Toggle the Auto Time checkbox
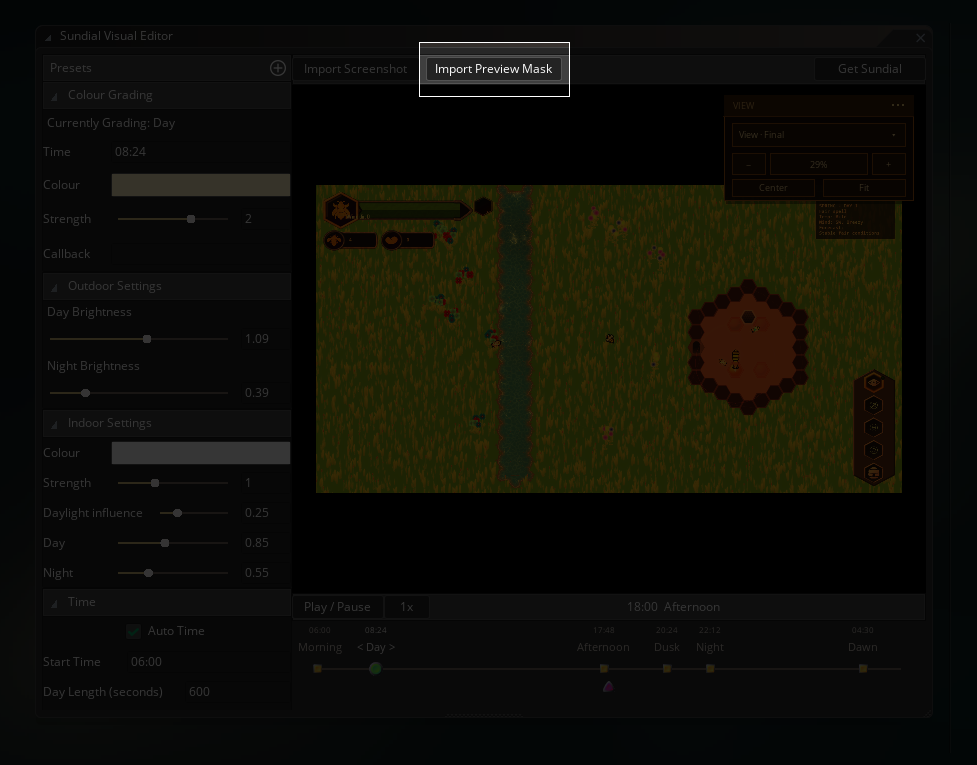The image size is (977, 765). pyautogui.click(x=133, y=631)
